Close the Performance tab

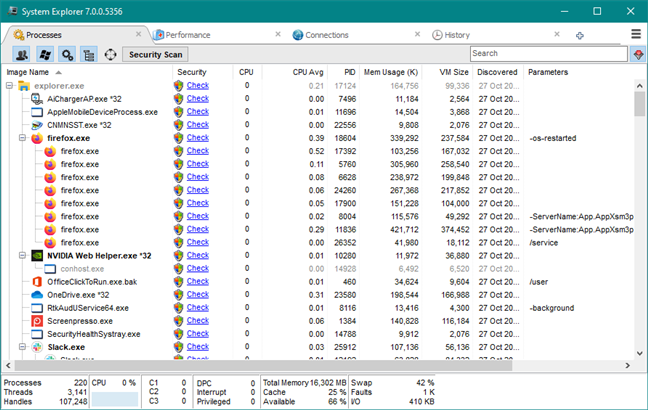click(278, 34)
